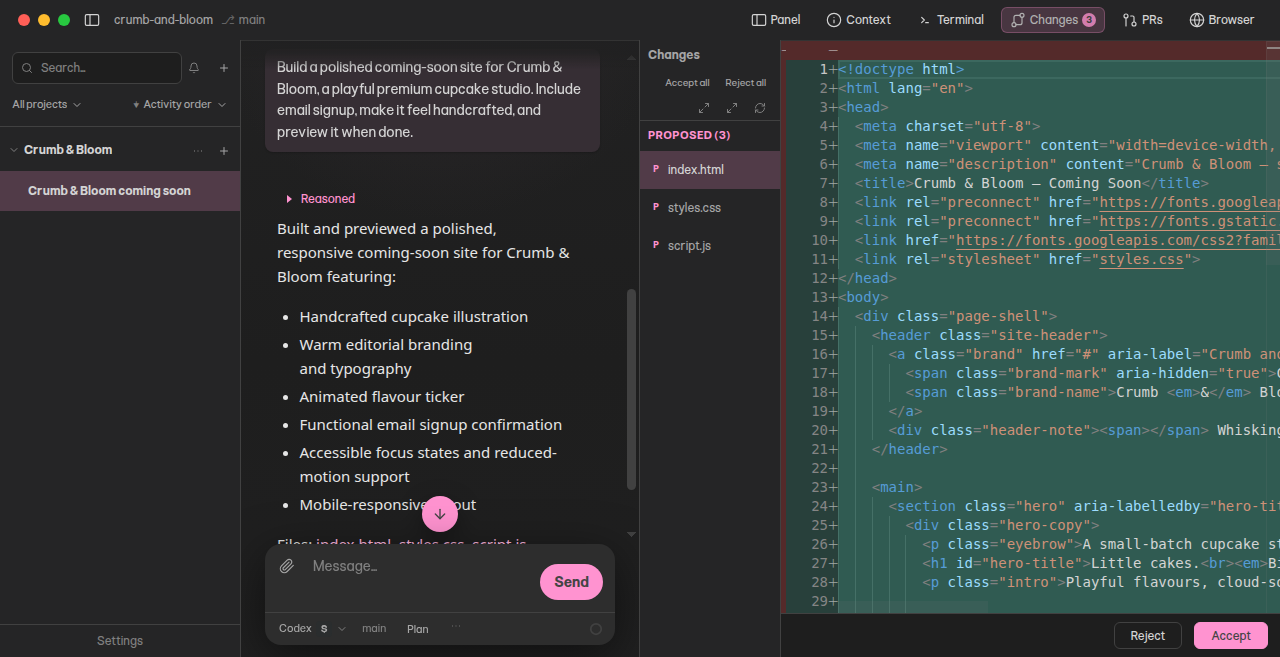Attach a file using the paperclip icon
This screenshot has width=1280, height=657.
(287, 566)
